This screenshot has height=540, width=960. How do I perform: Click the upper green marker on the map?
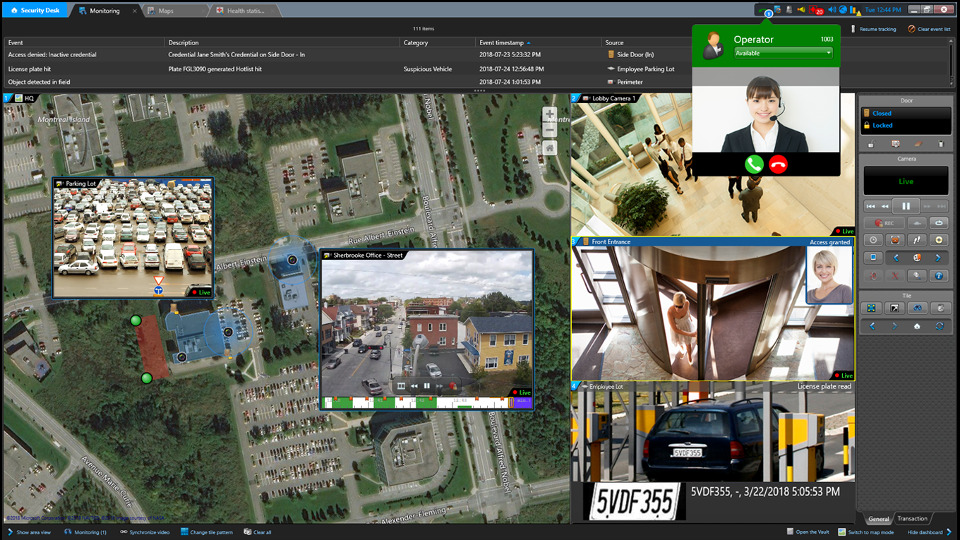tap(135, 320)
